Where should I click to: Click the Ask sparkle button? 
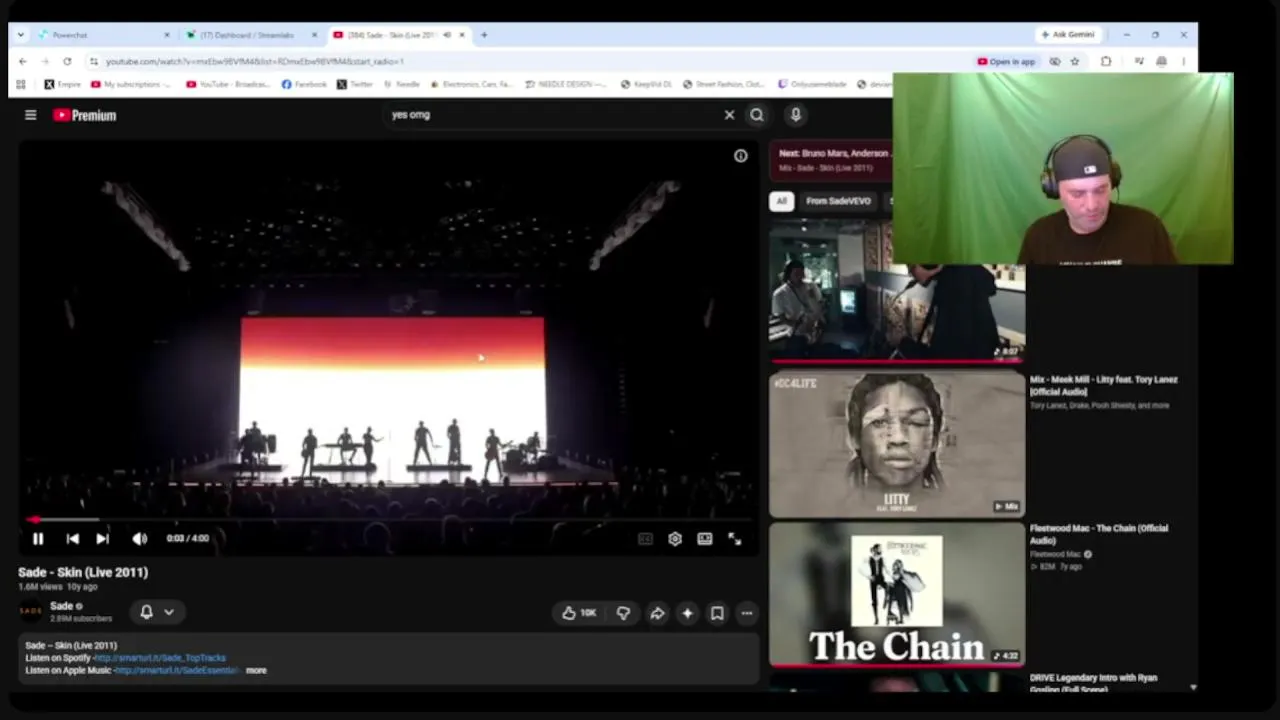tap(687, 613)
